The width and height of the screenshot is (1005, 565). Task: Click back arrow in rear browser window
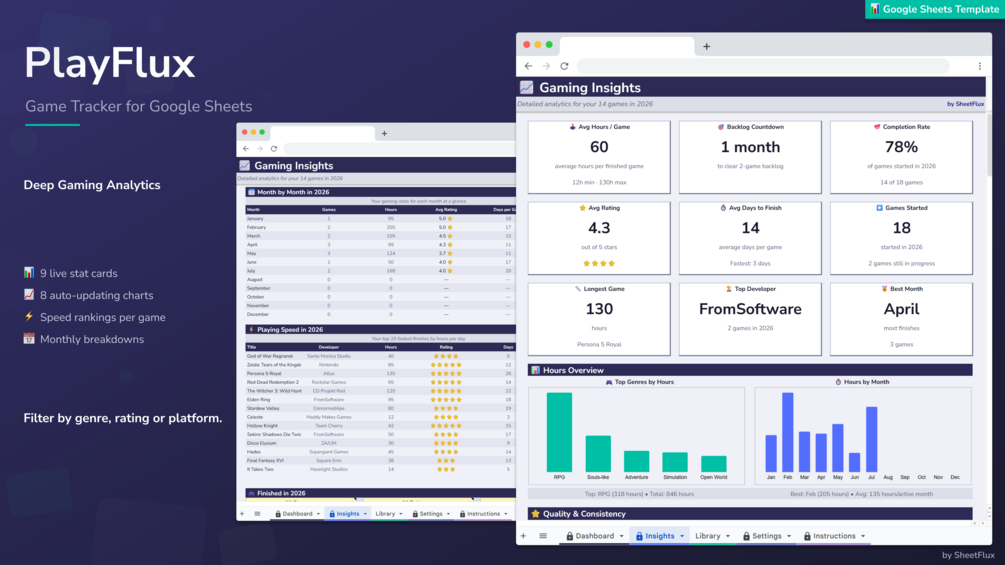tap(246, 149)
